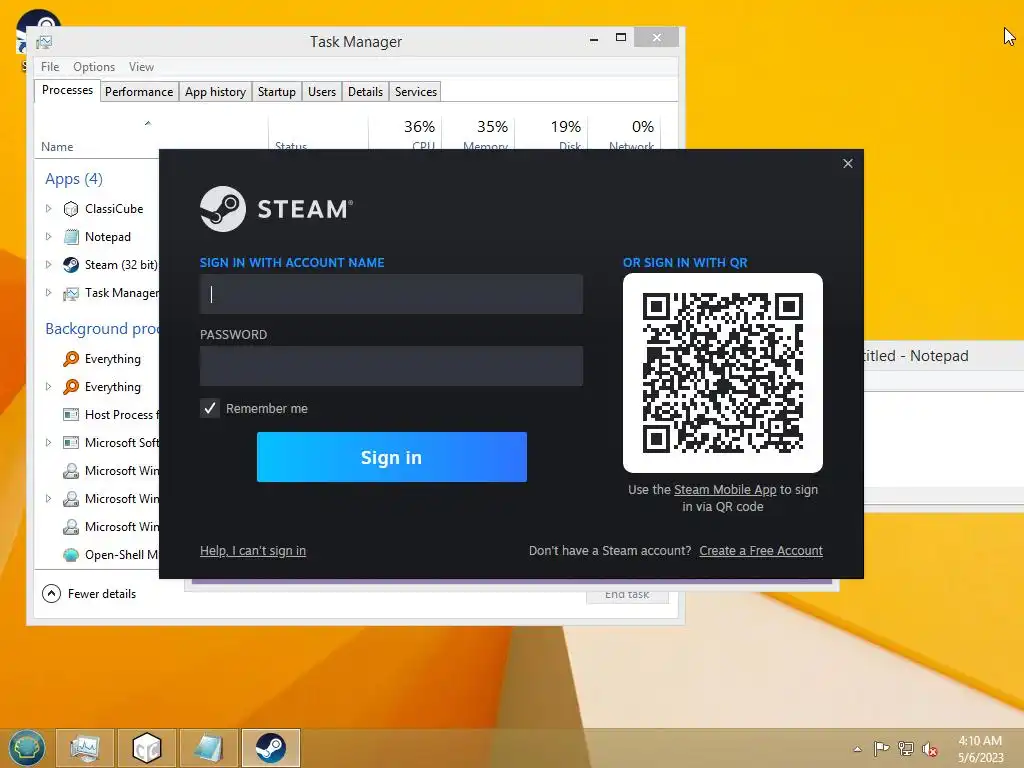Sort by the 19% Disk column
This screenshot has width=1024, height=768.
tap(551, 134)
